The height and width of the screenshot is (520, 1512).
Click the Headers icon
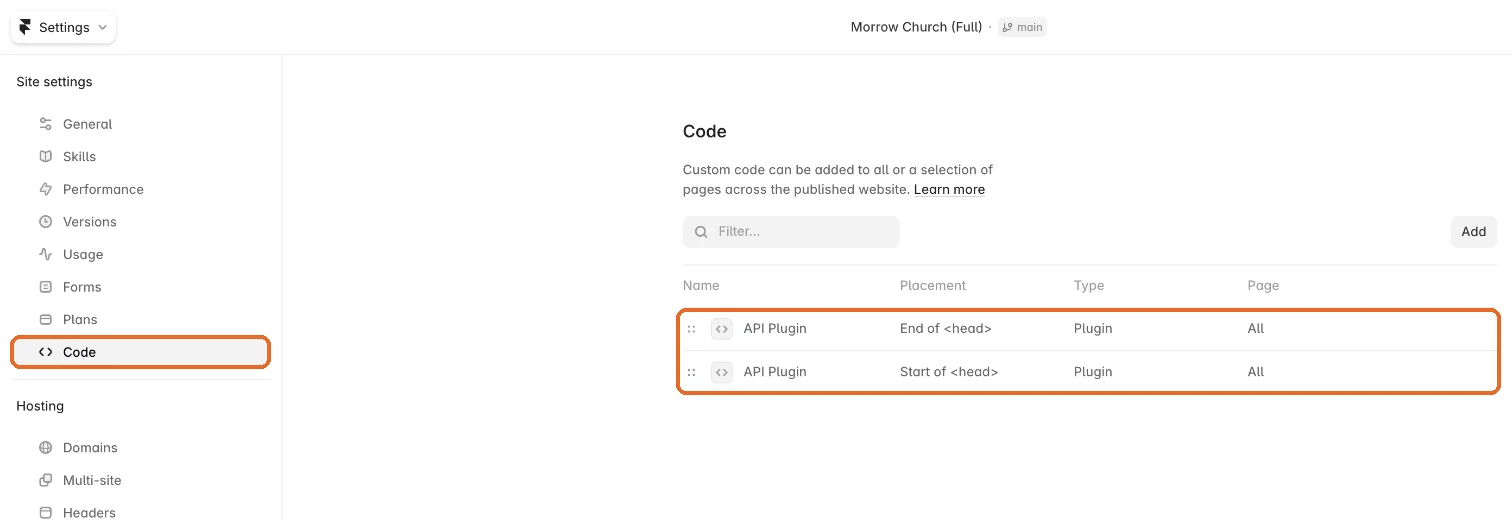click(x=45, y=513)
